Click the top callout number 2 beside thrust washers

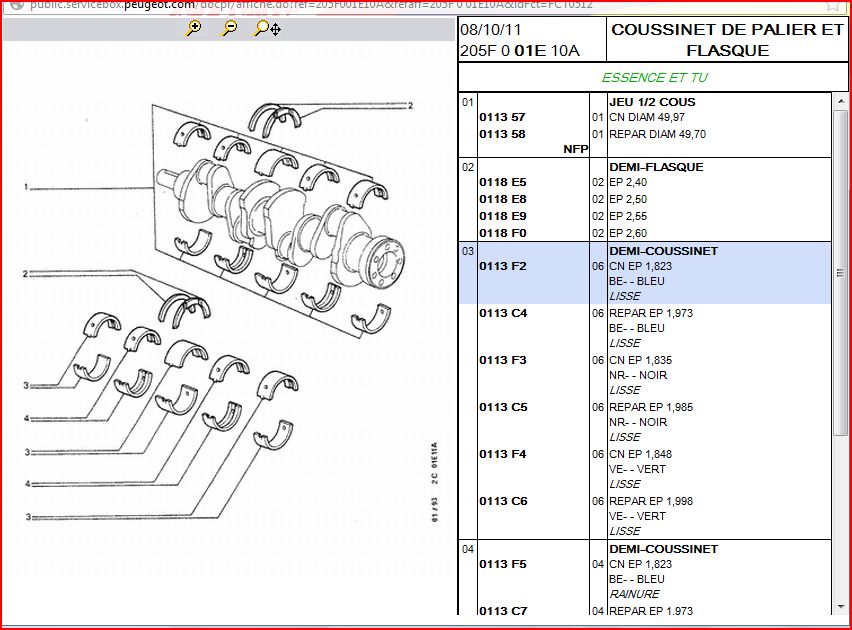click(x=410, y=105)
